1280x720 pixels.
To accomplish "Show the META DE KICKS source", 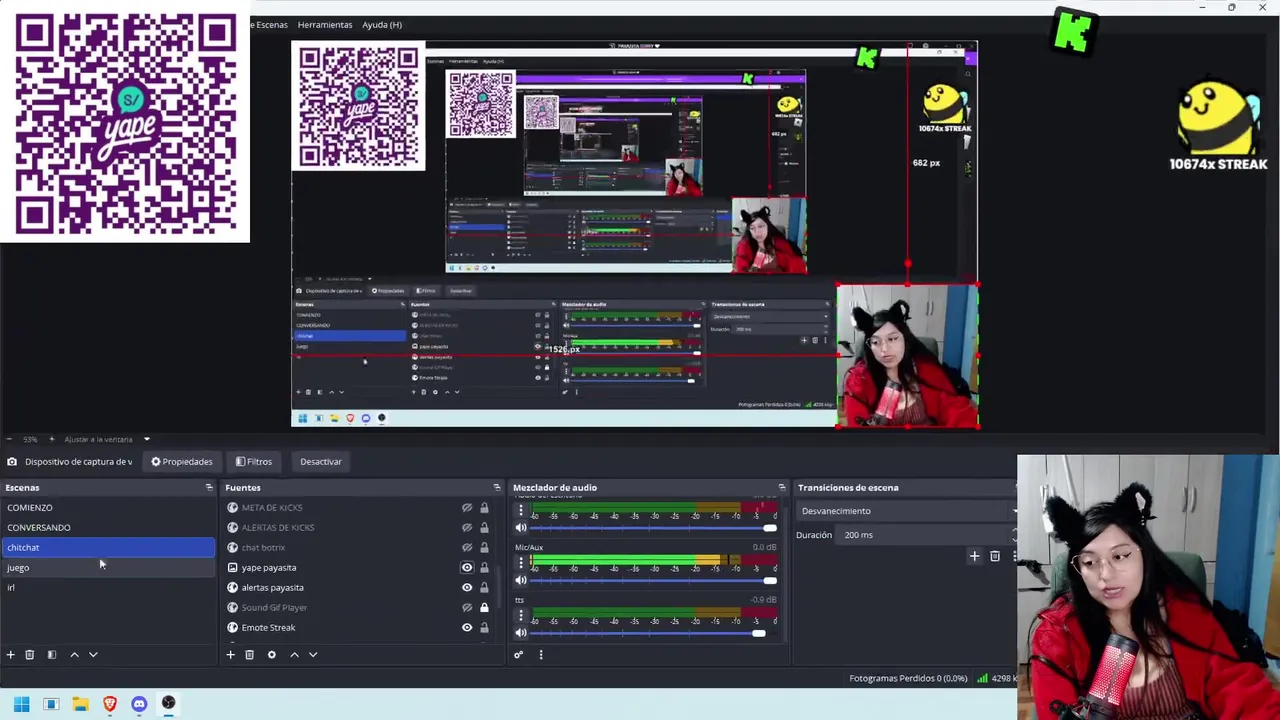I will click(467, 508).
